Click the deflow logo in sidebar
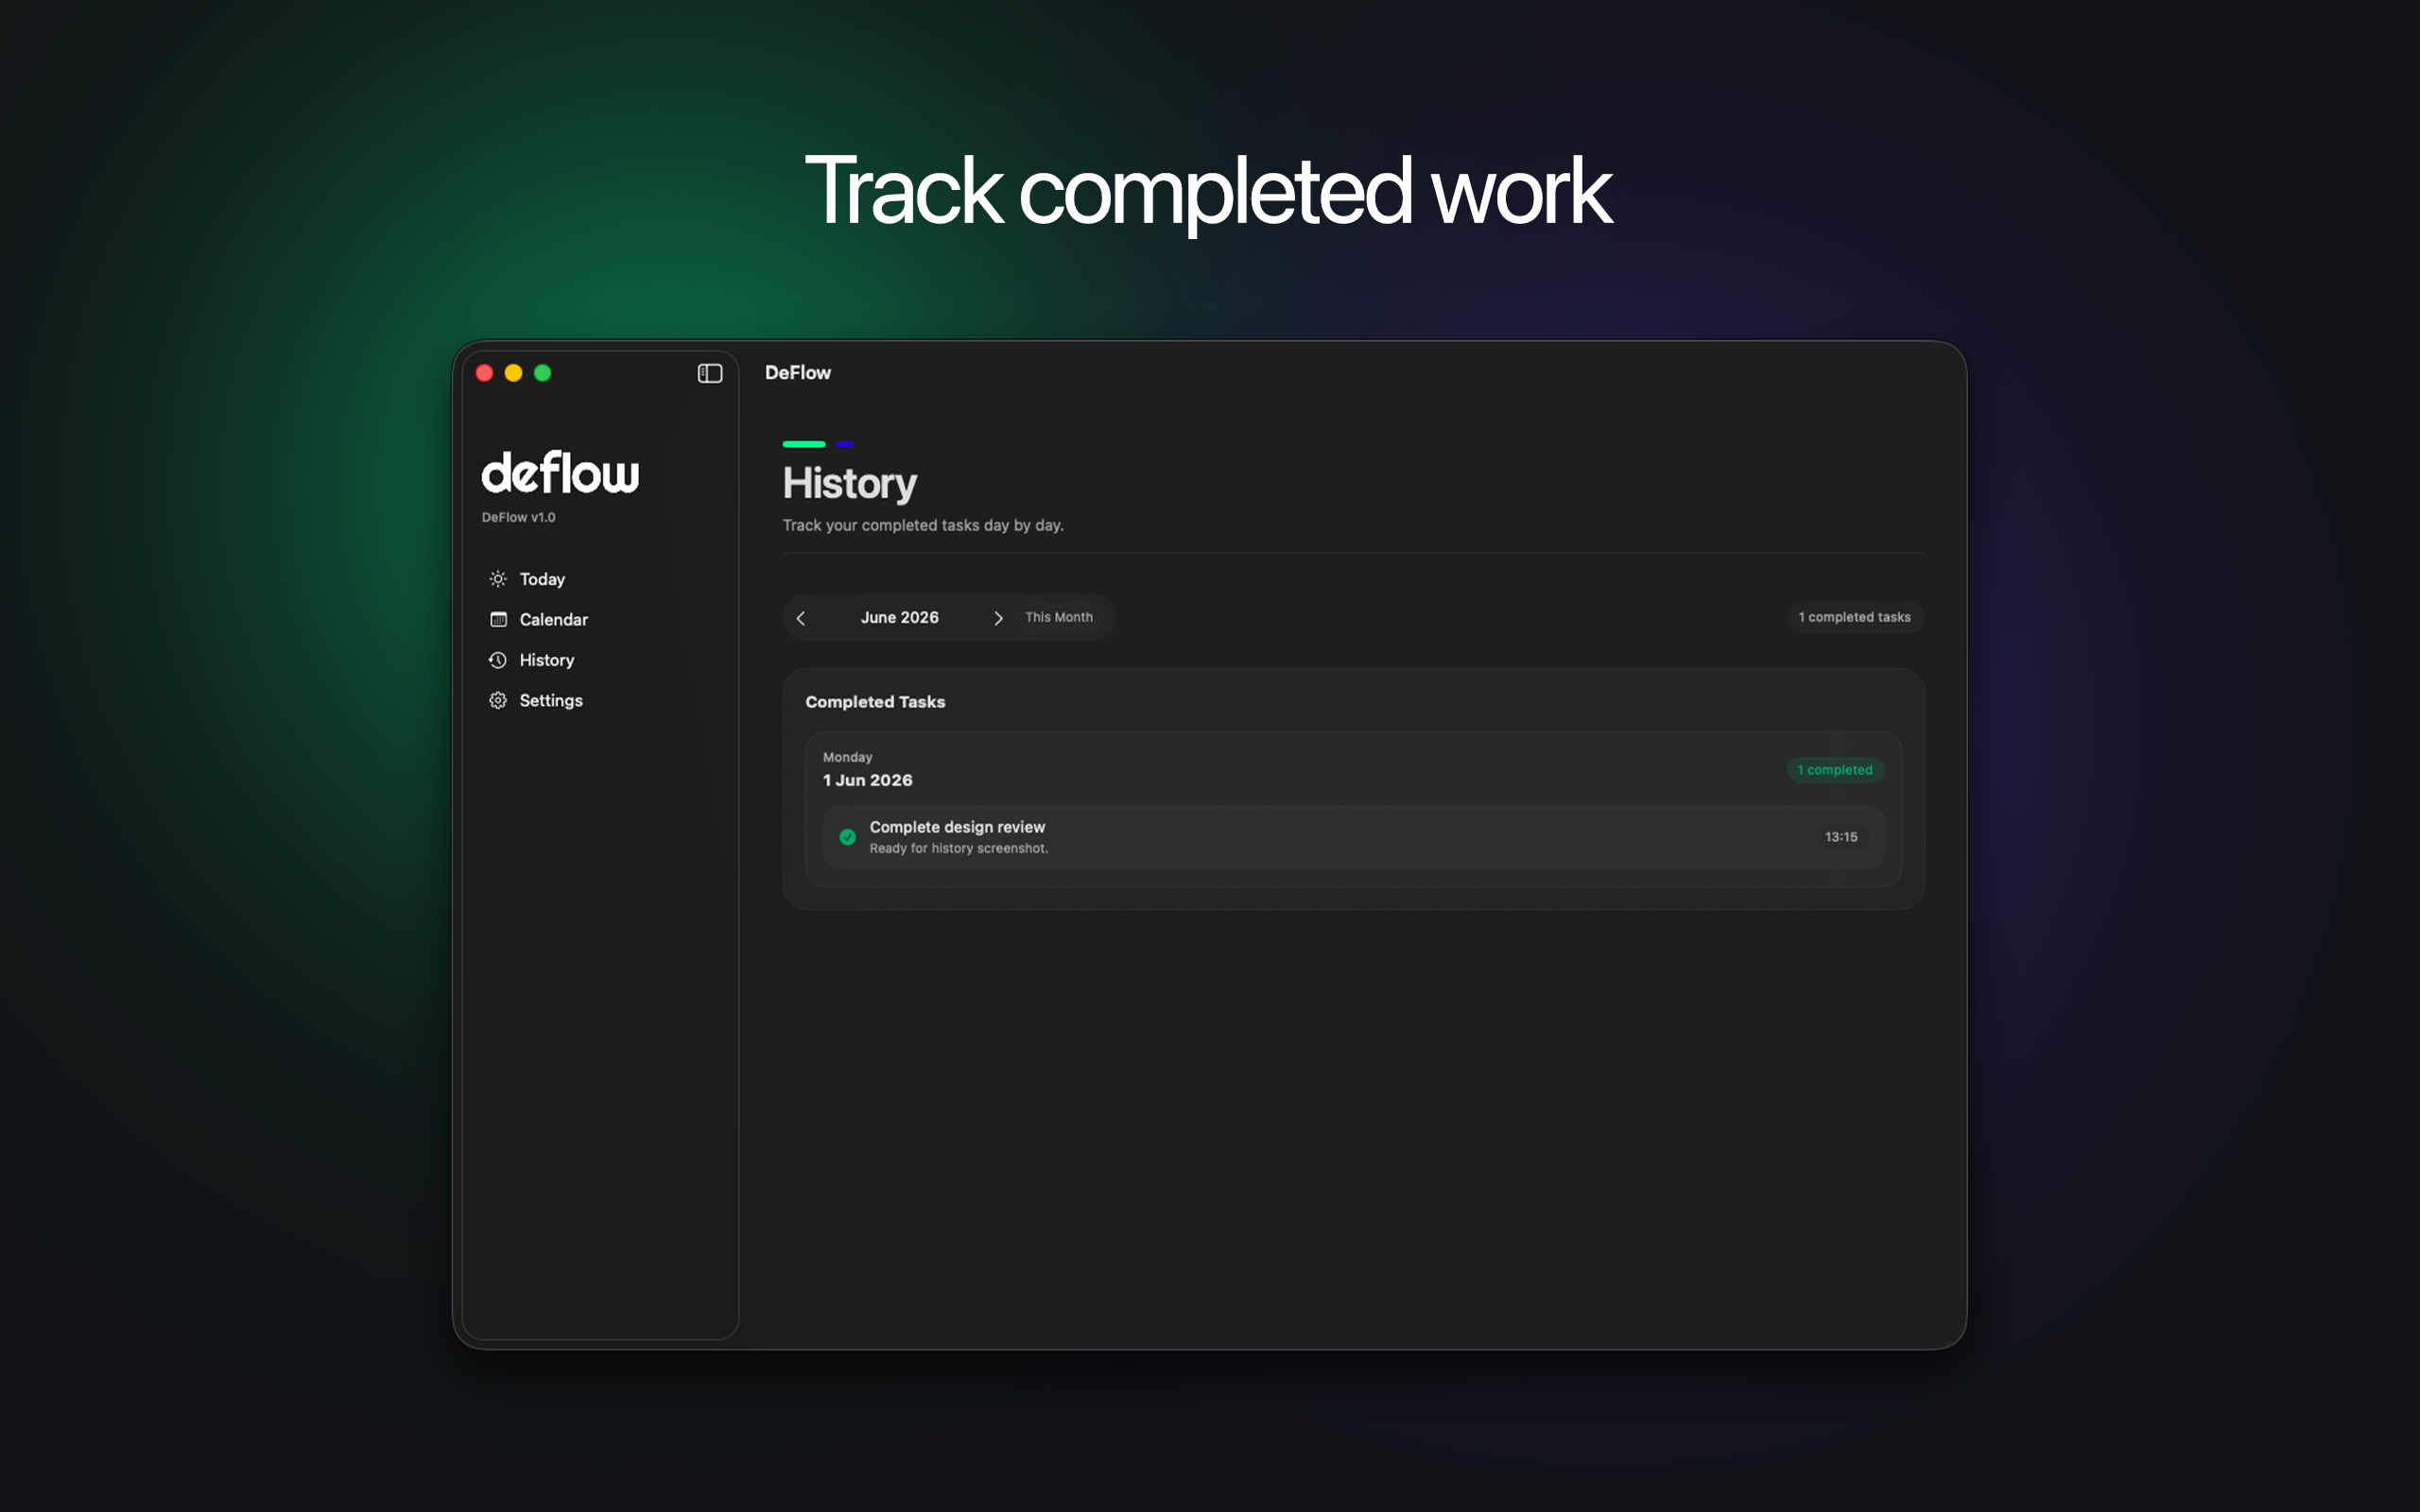Screen dimensions: 2420x1512 click(x=560, y=472)
